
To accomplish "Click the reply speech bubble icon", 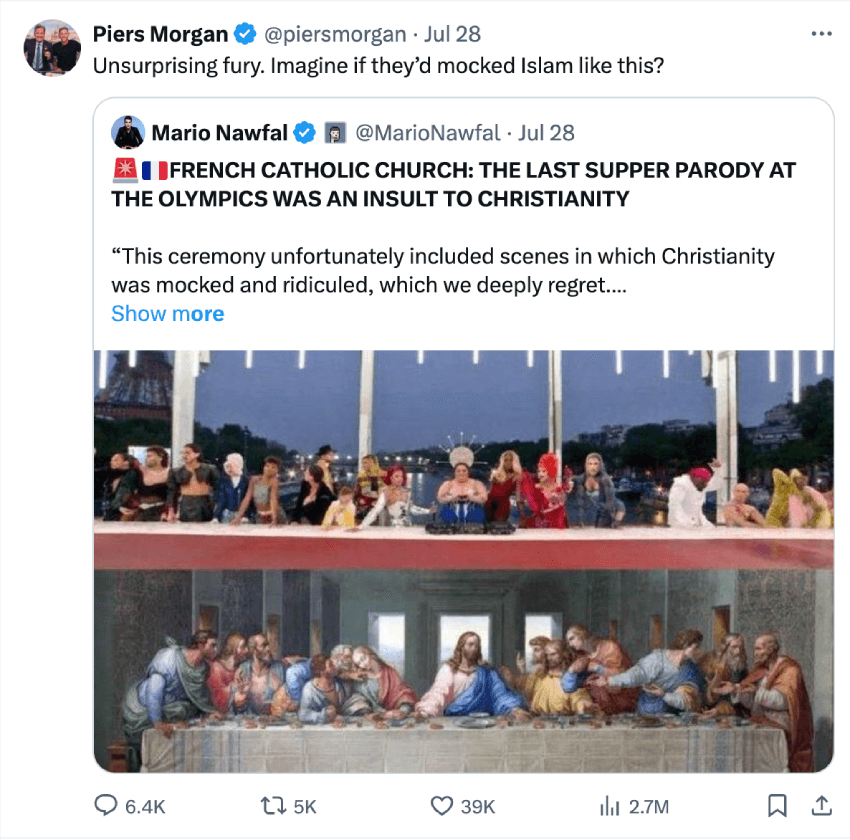I will pos(106,806).
